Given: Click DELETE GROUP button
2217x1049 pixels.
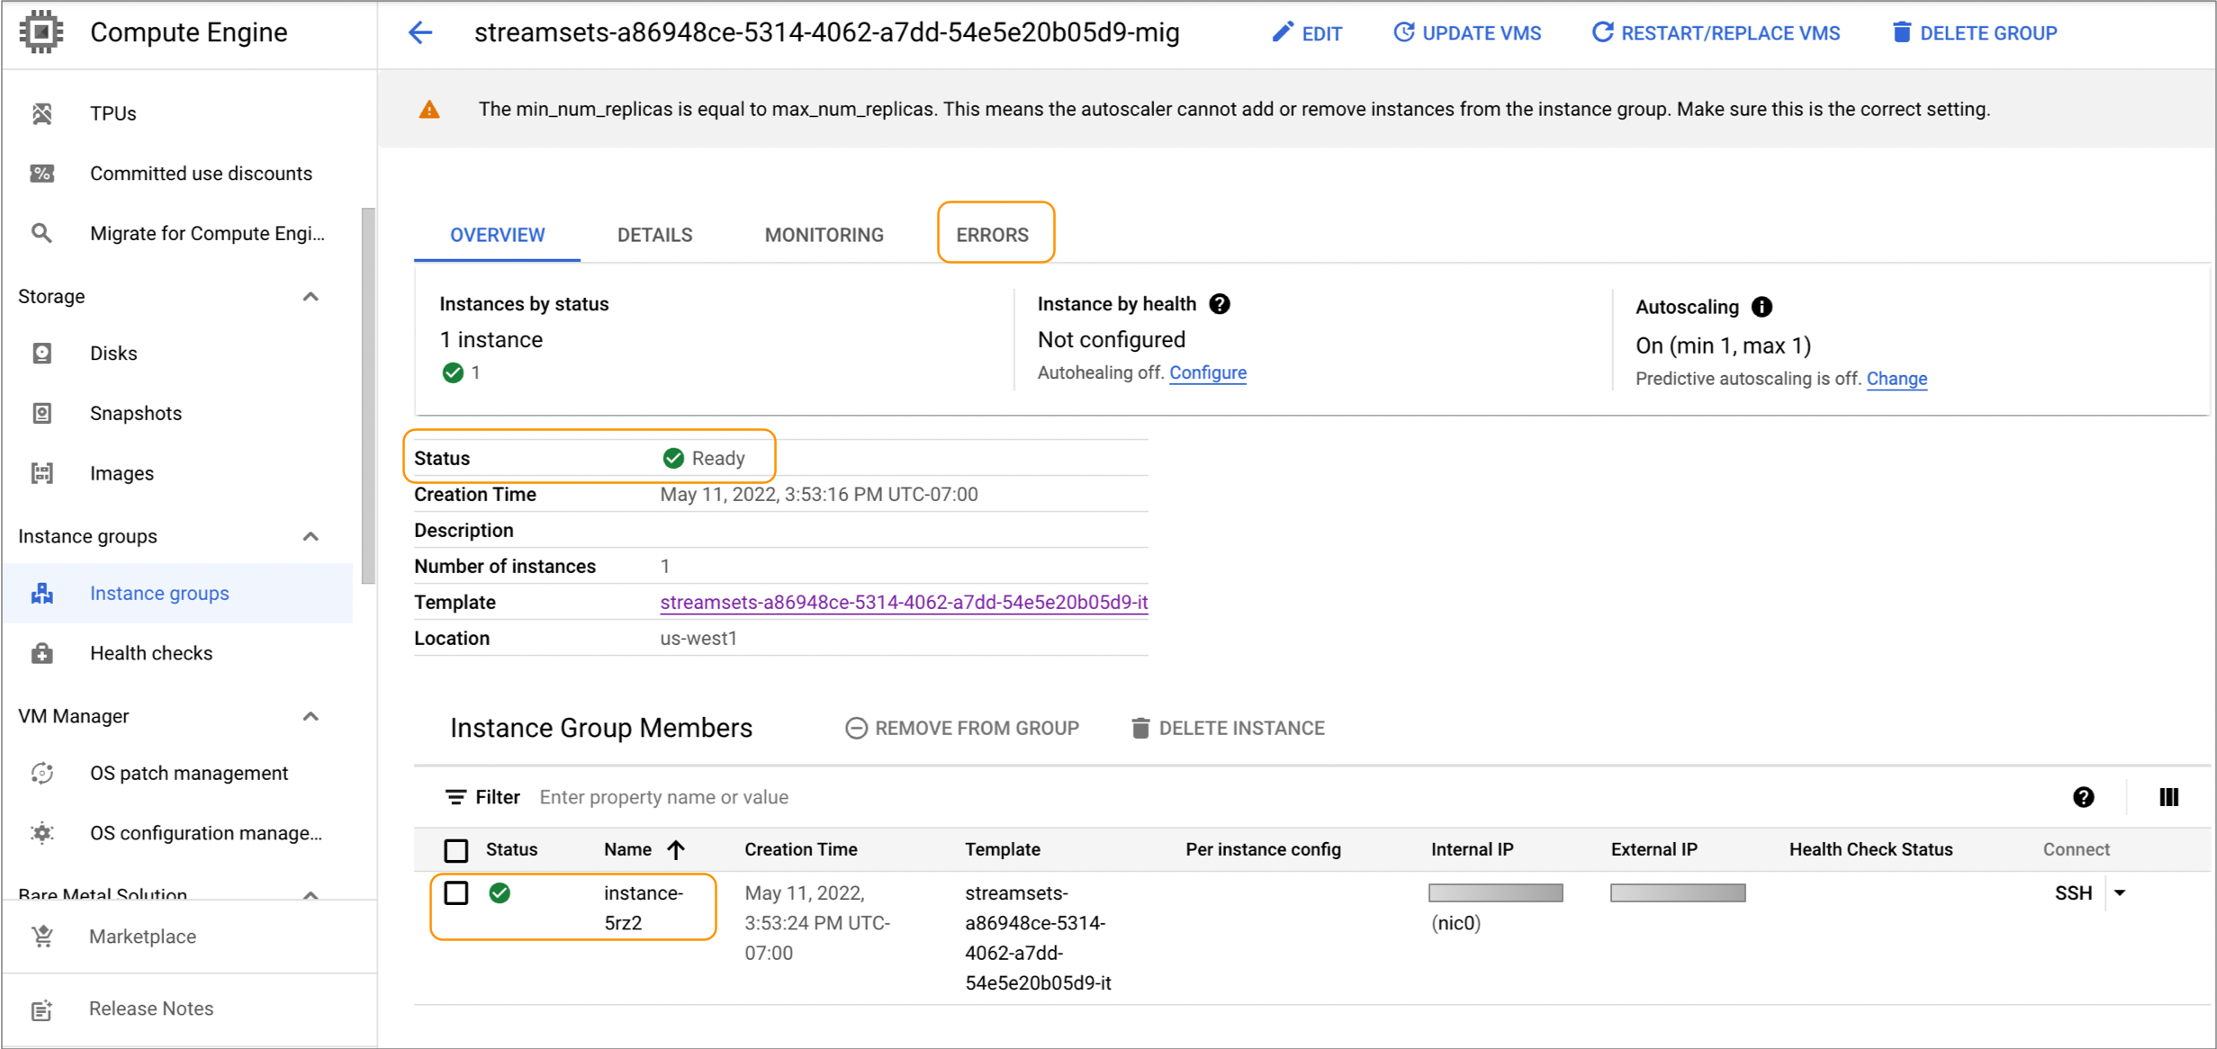Looking at the screenshot, I should click(x=1974, y=33).
